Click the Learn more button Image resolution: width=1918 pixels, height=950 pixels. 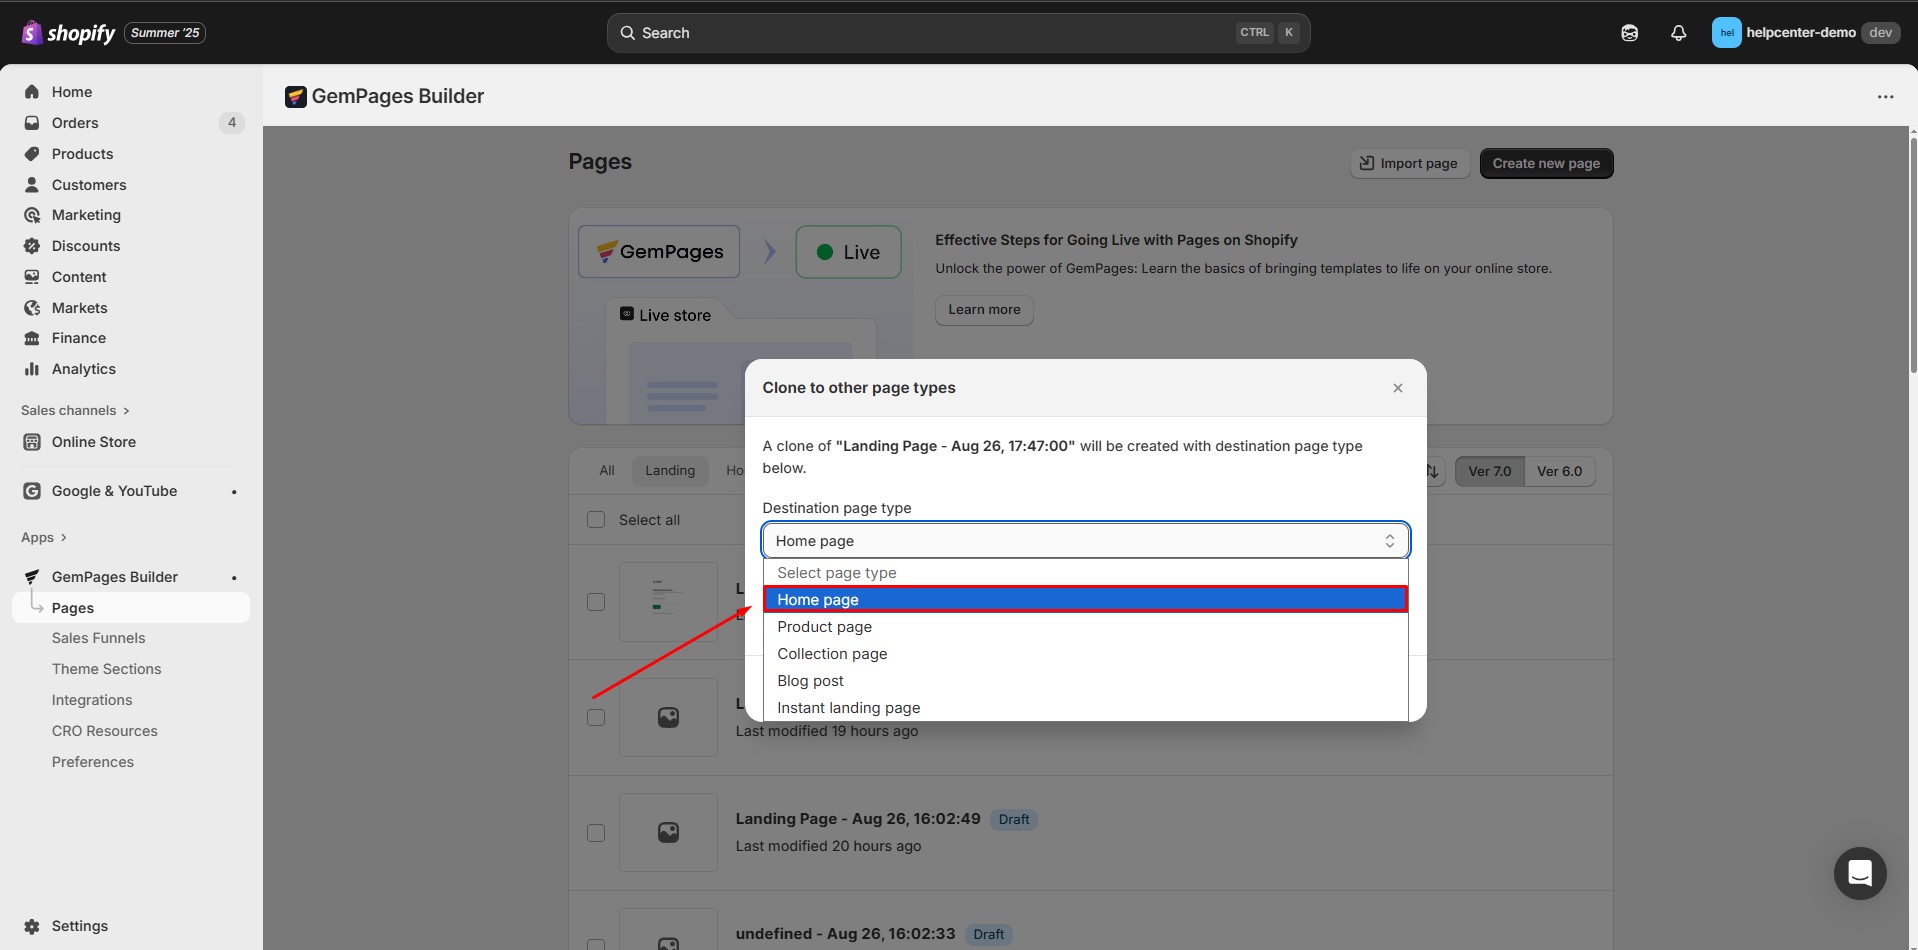tap(983, 310)
